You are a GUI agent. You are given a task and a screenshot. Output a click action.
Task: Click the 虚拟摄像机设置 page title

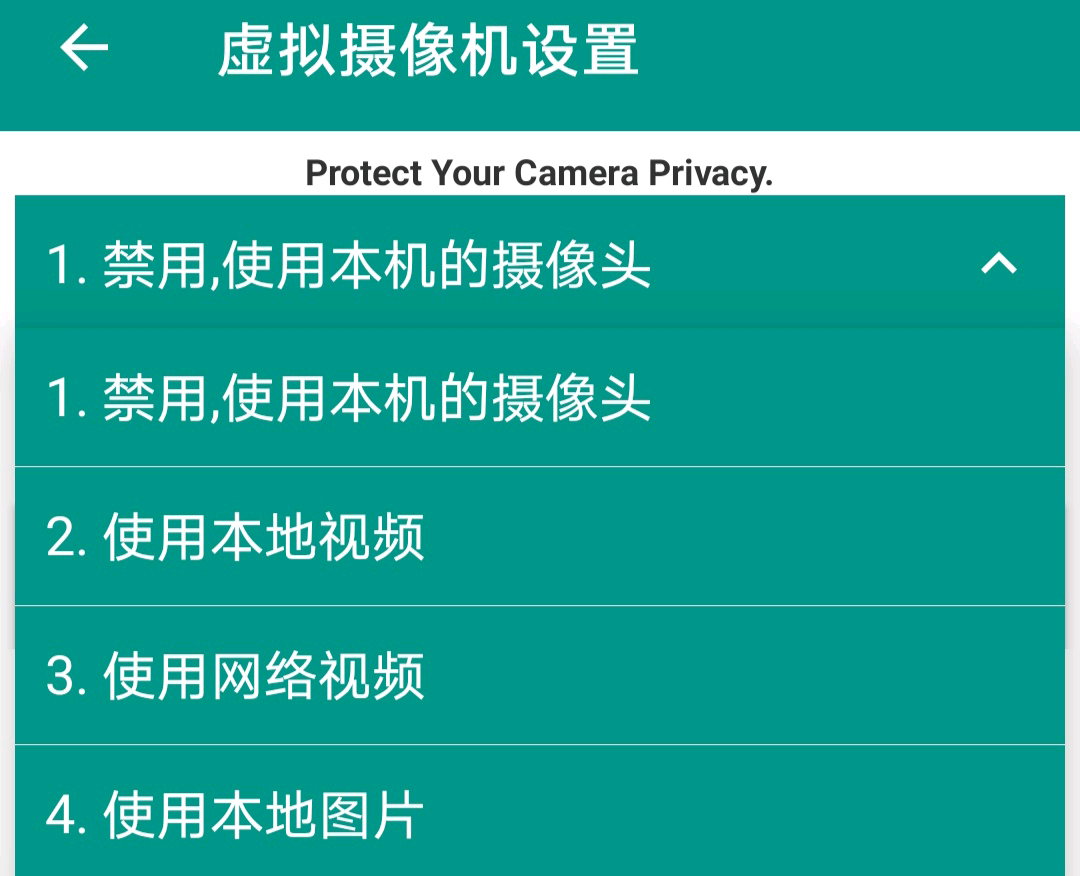tap(428, 50)
